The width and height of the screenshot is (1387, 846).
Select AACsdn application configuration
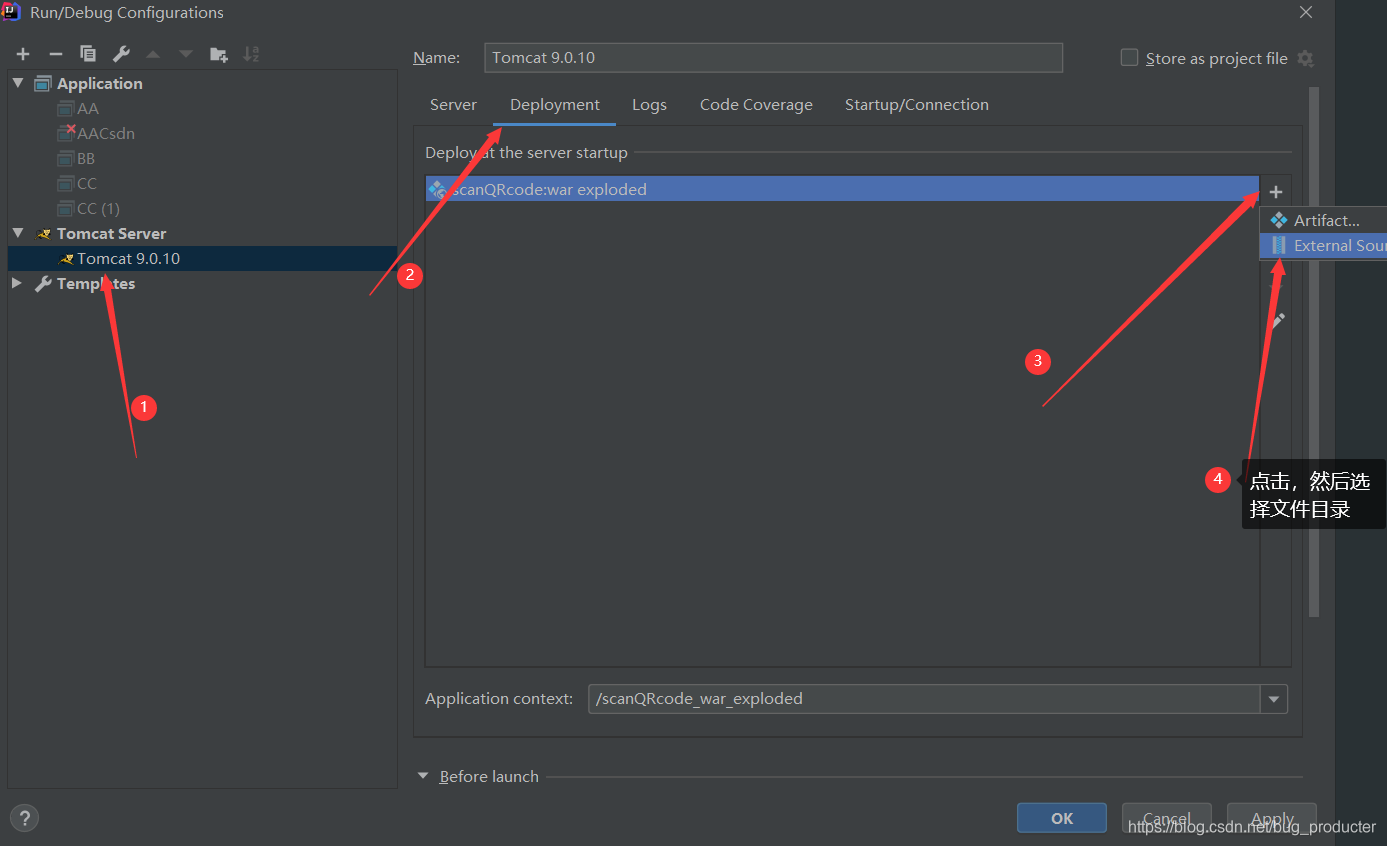(x=96, y=134)
